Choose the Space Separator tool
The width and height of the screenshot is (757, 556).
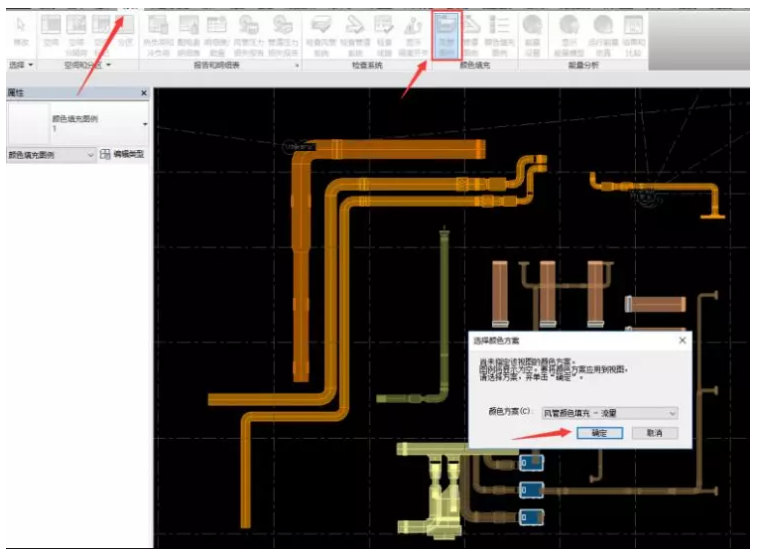[x=76, y=34]
